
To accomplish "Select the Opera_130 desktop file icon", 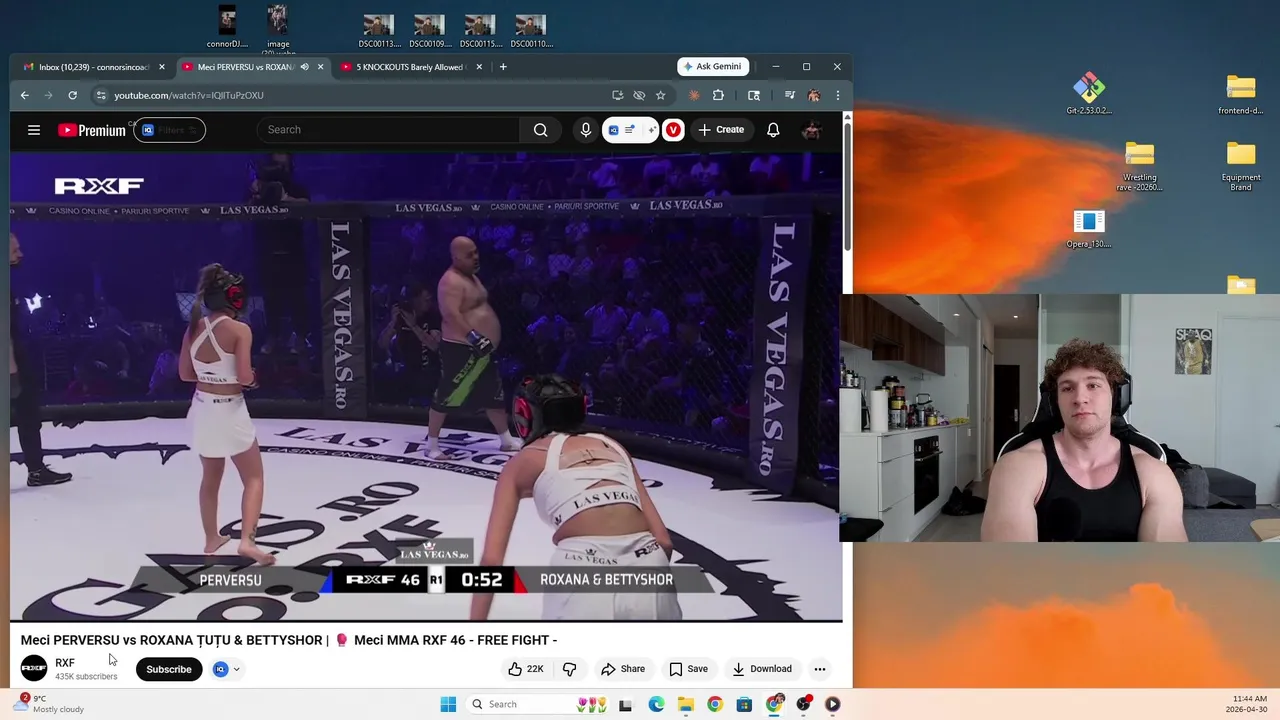I will click(1089, 229).
